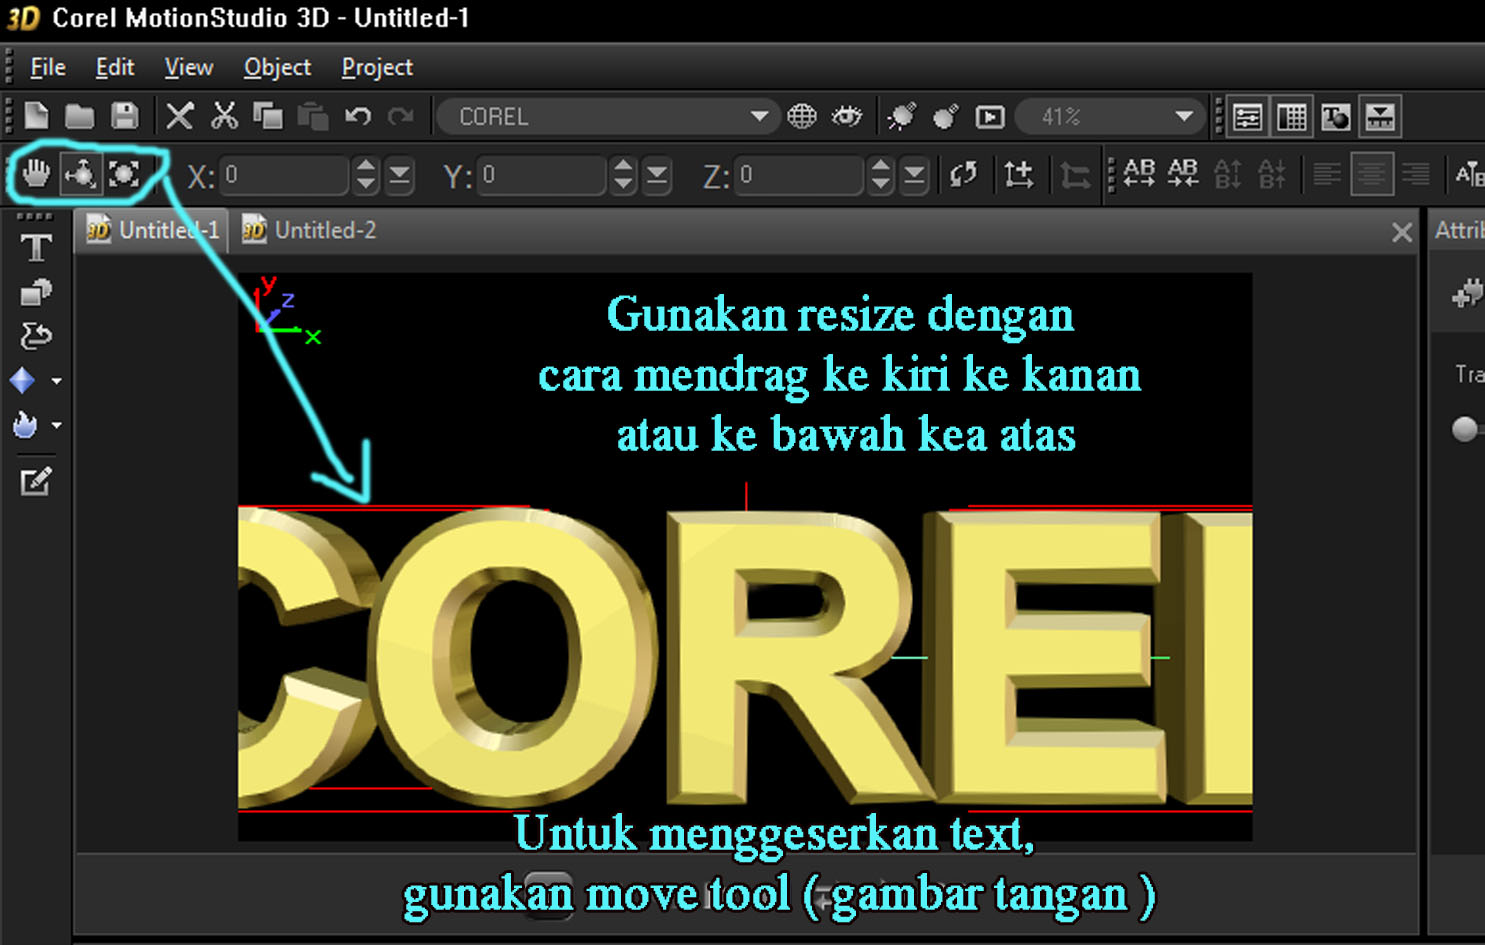This screenshot has height=945, width=1485.
Task: Click the Z position input field
Action: (799, 176)
